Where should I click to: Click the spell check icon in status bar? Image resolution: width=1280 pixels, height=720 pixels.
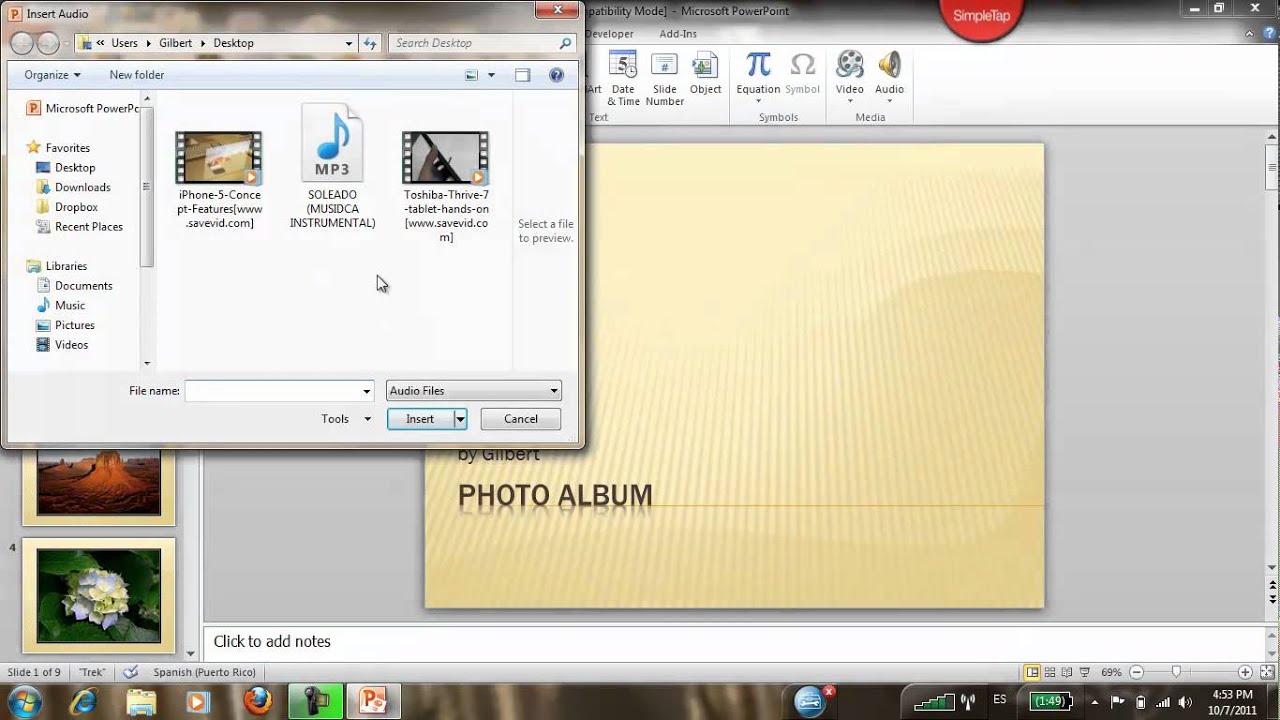click(x=130, y=672)
